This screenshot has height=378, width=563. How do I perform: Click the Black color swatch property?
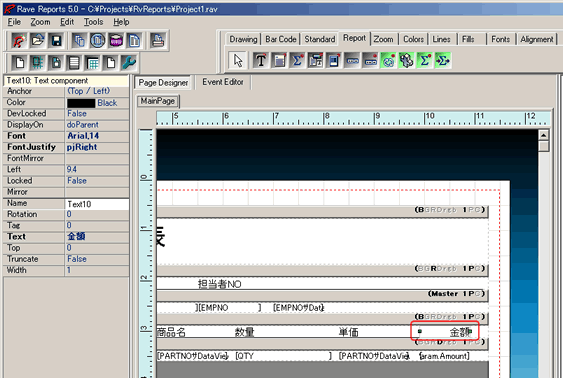(x=81, y=103)
